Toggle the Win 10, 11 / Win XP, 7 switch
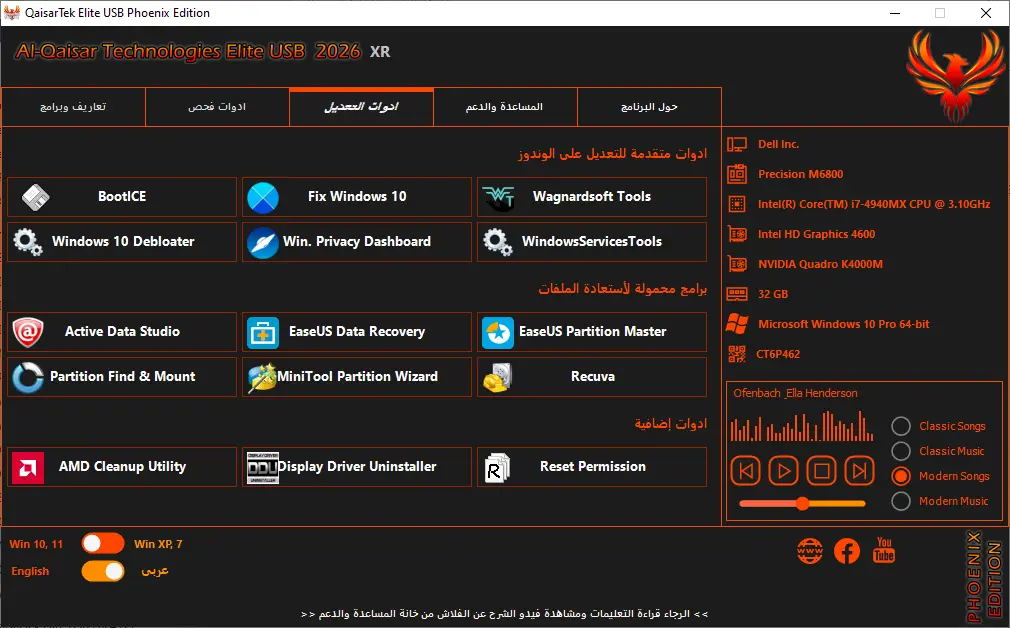This screenshot has width=1010, height=628. (x=103, y=544)
